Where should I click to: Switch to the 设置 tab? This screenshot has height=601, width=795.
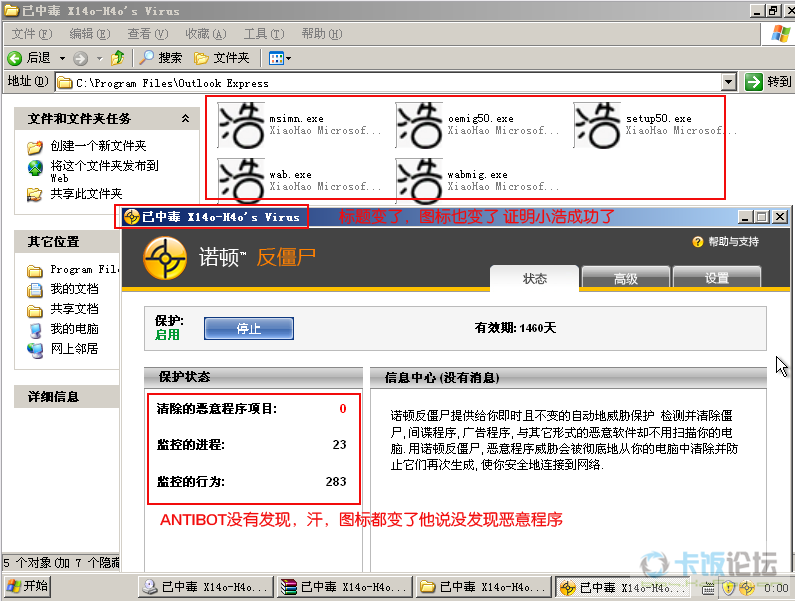coord(716,278)
